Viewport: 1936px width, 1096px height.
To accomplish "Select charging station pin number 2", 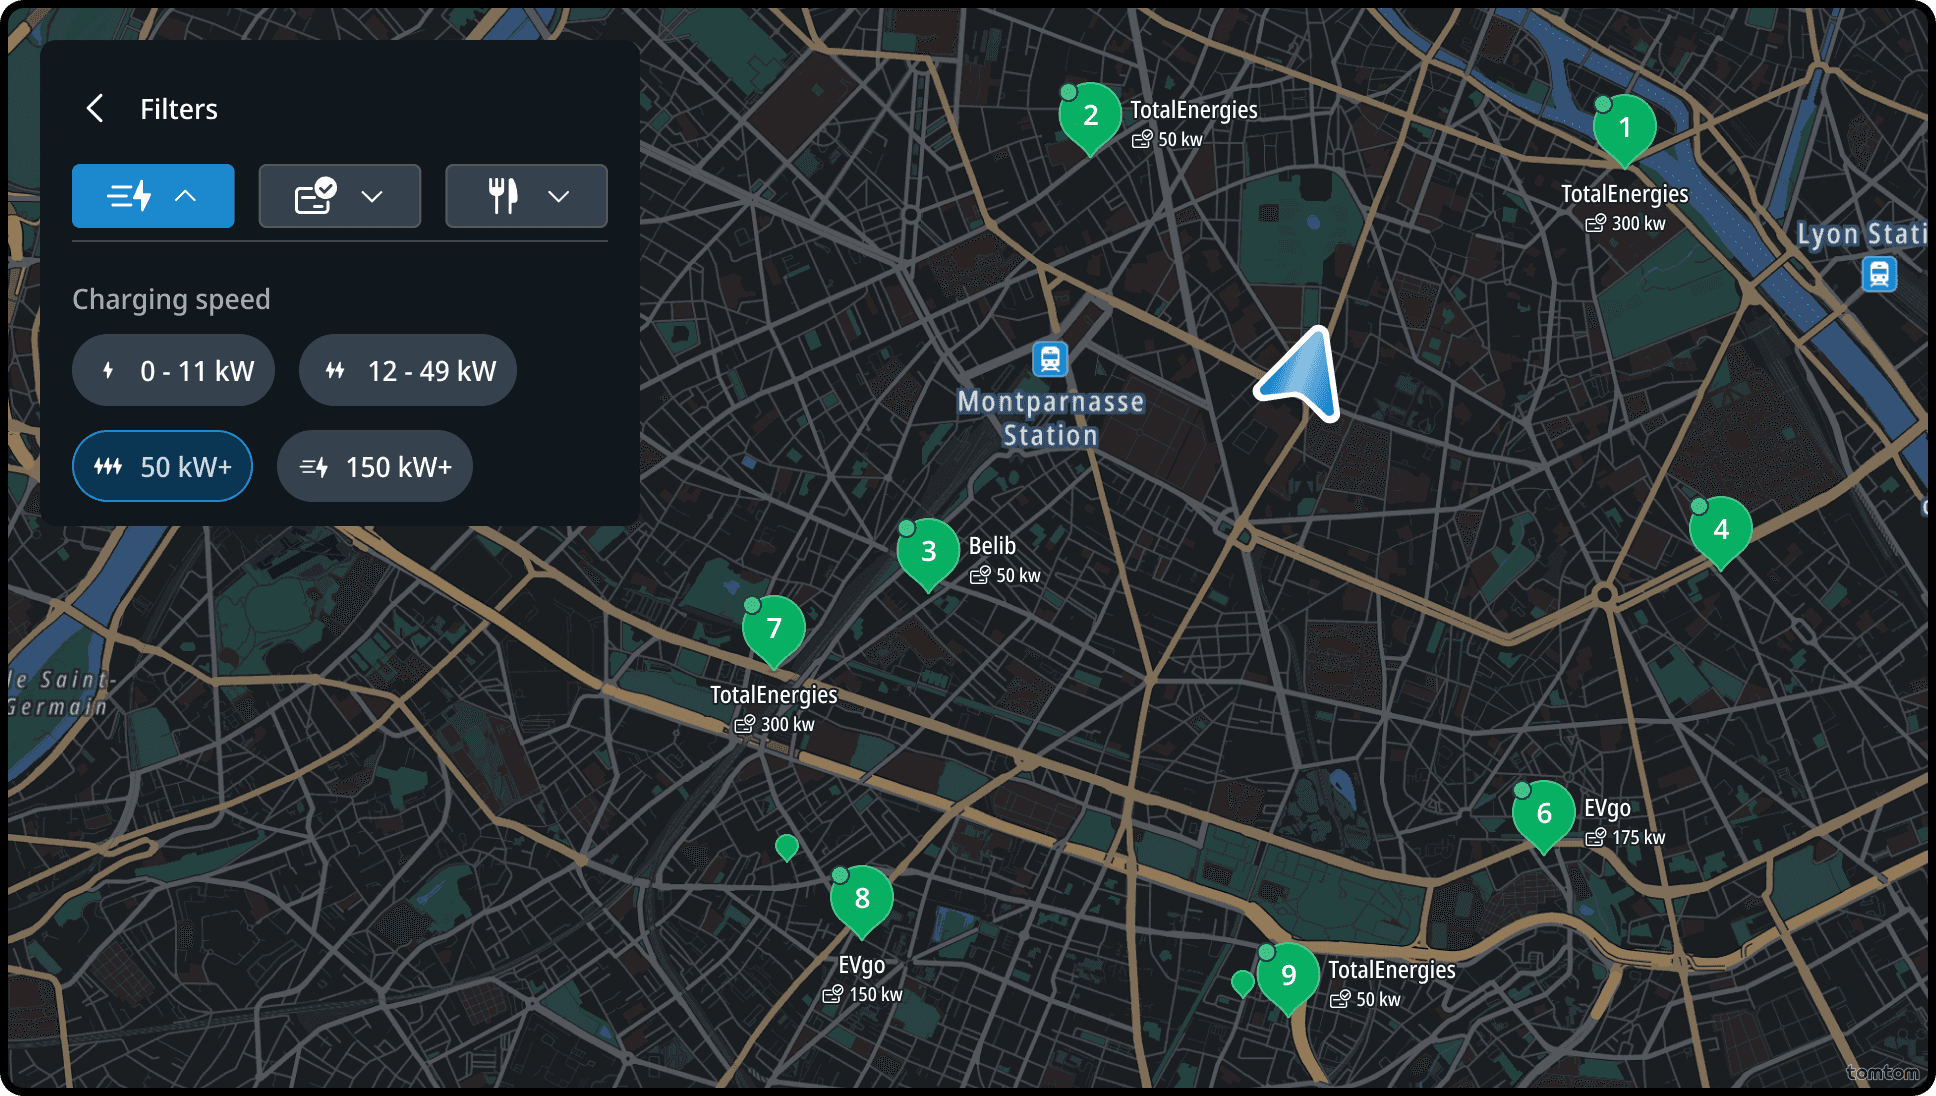I will 1090,116.
